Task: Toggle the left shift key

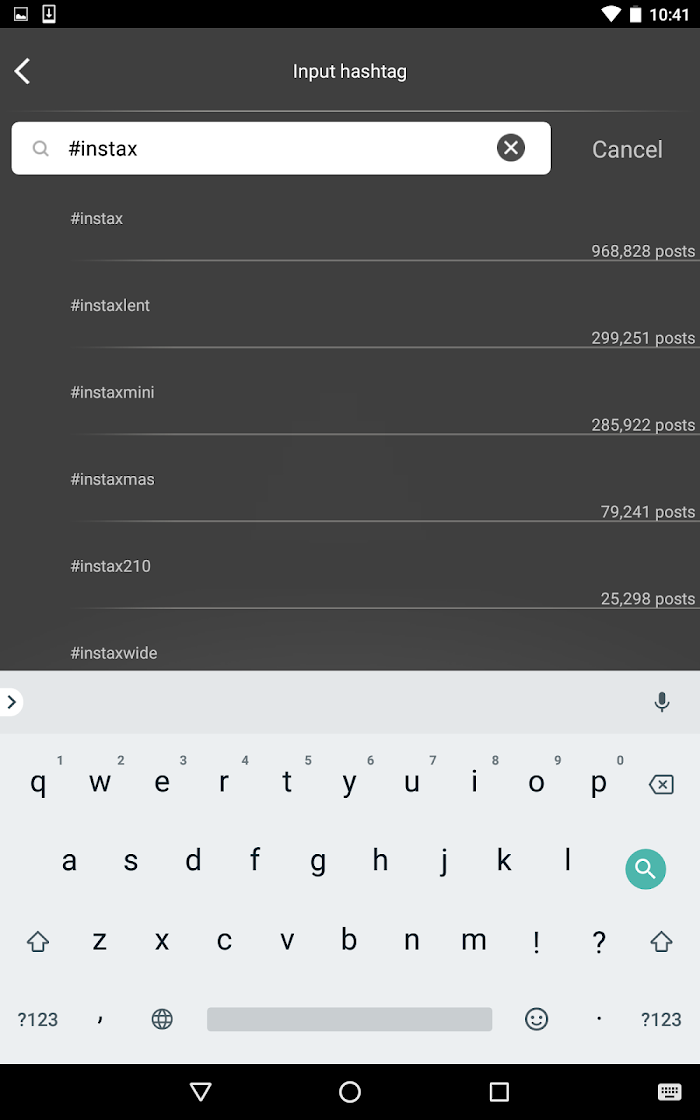Action: tap(38, 941)
